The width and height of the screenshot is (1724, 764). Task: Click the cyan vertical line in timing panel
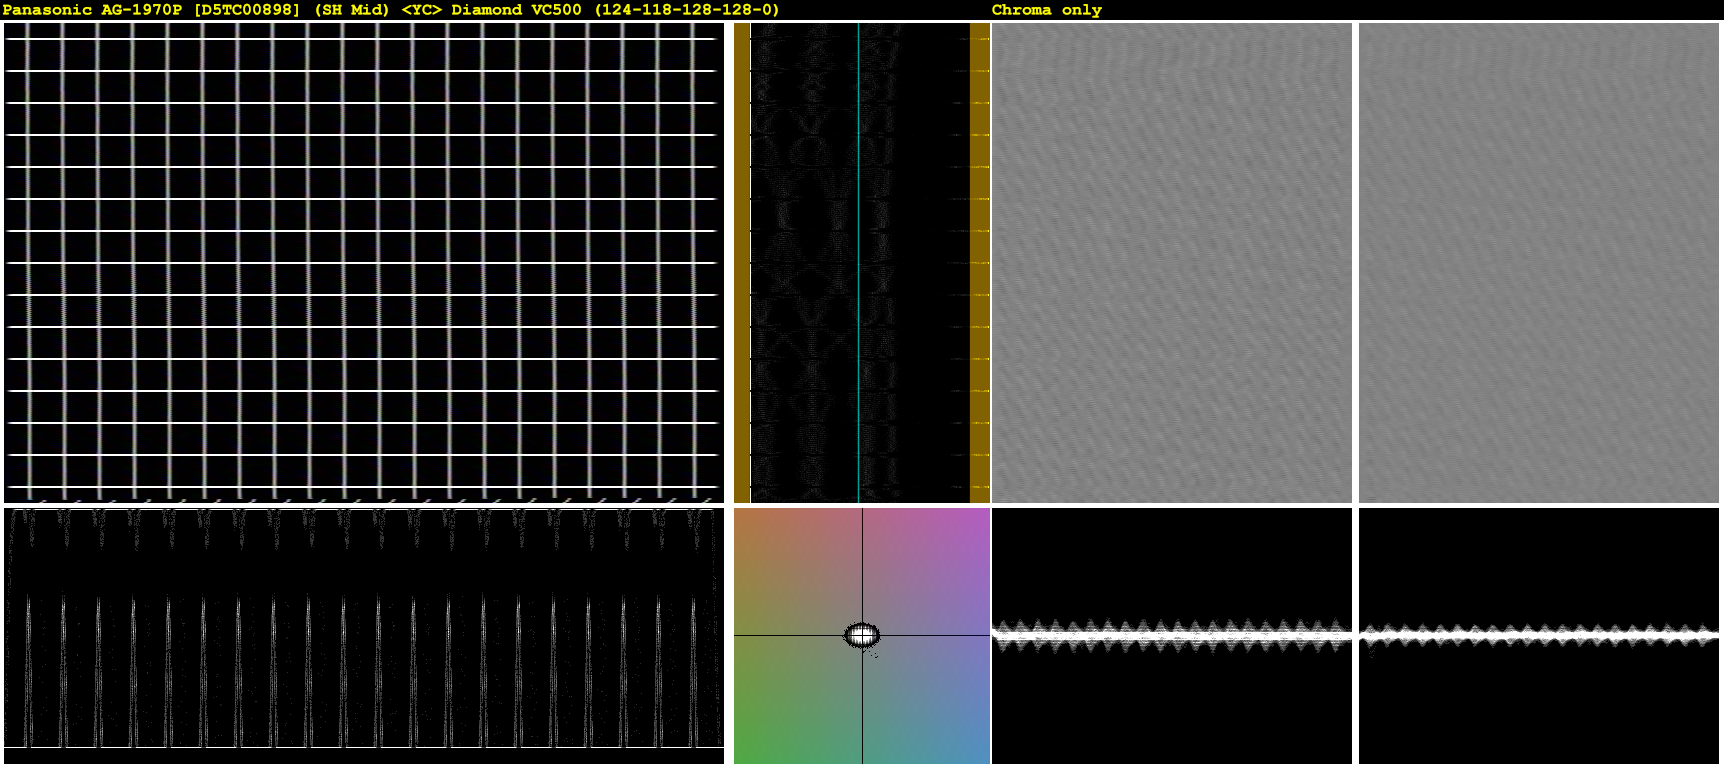(858, 262)
